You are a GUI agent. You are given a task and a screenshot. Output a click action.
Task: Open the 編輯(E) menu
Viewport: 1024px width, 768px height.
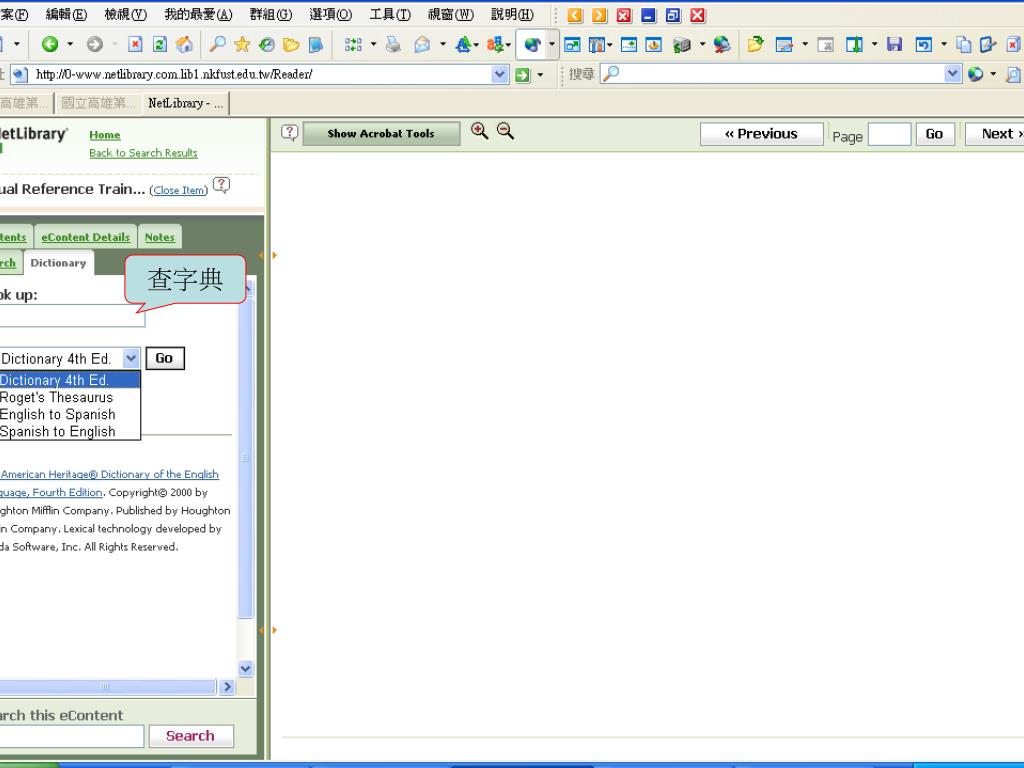(66, 14)
